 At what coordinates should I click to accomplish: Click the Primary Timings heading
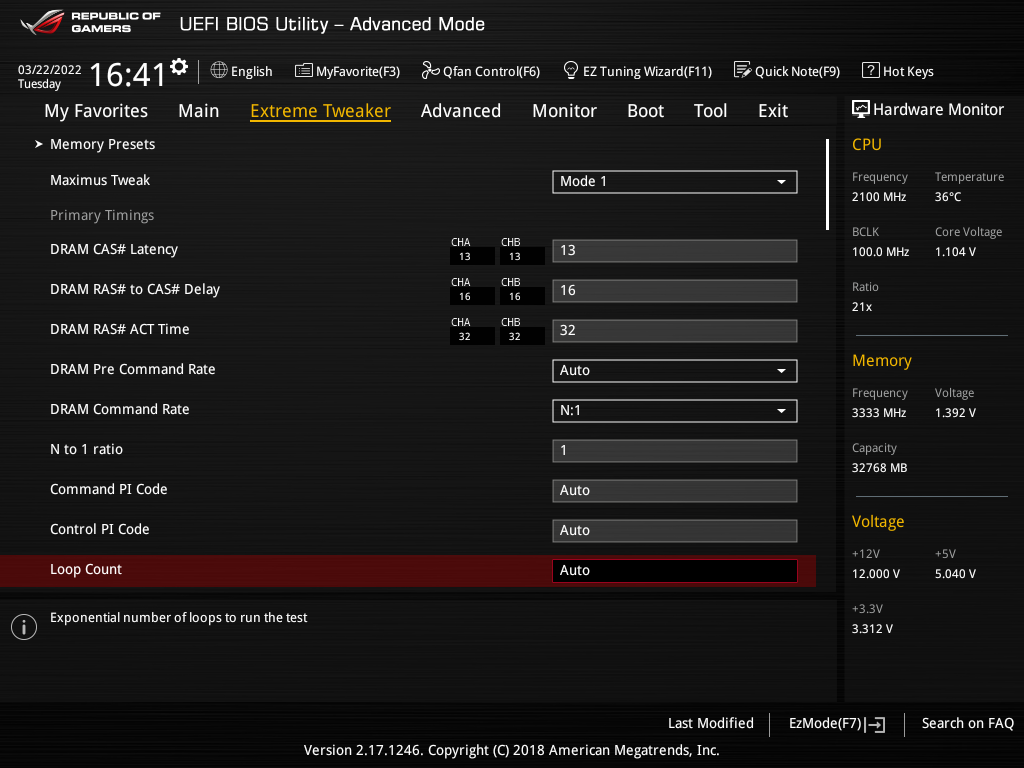click(102, 216)
